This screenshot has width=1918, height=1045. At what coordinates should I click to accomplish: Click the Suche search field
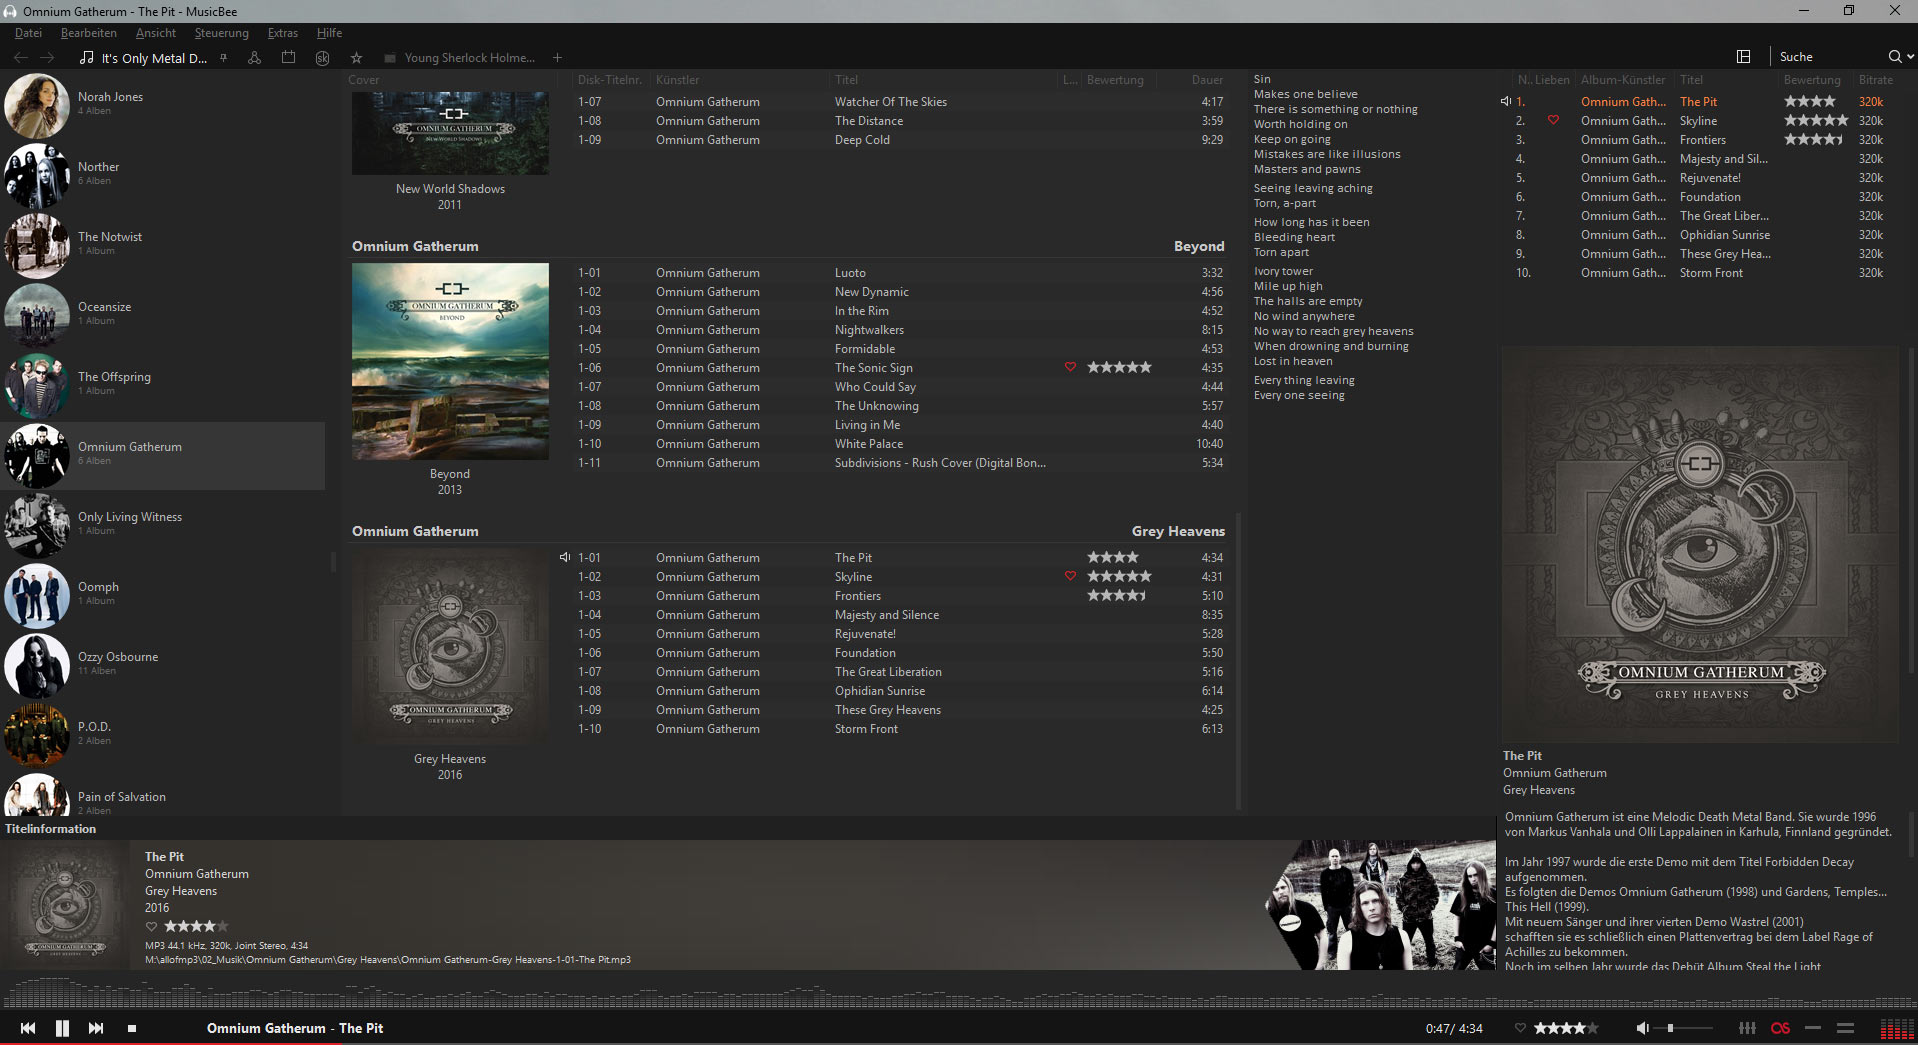pyautogui.click(x=1830, y=57)
